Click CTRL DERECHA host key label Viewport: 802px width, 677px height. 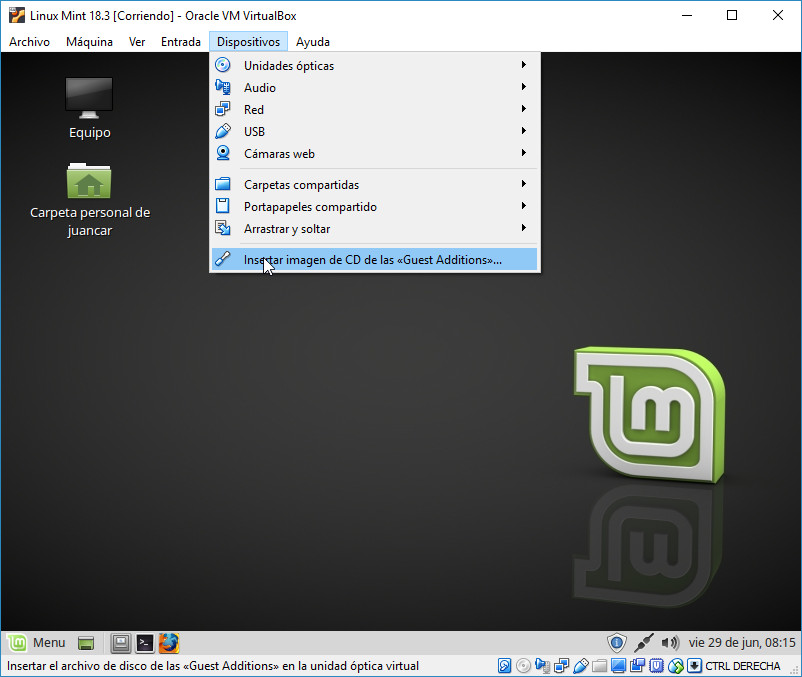coord(743,666)
